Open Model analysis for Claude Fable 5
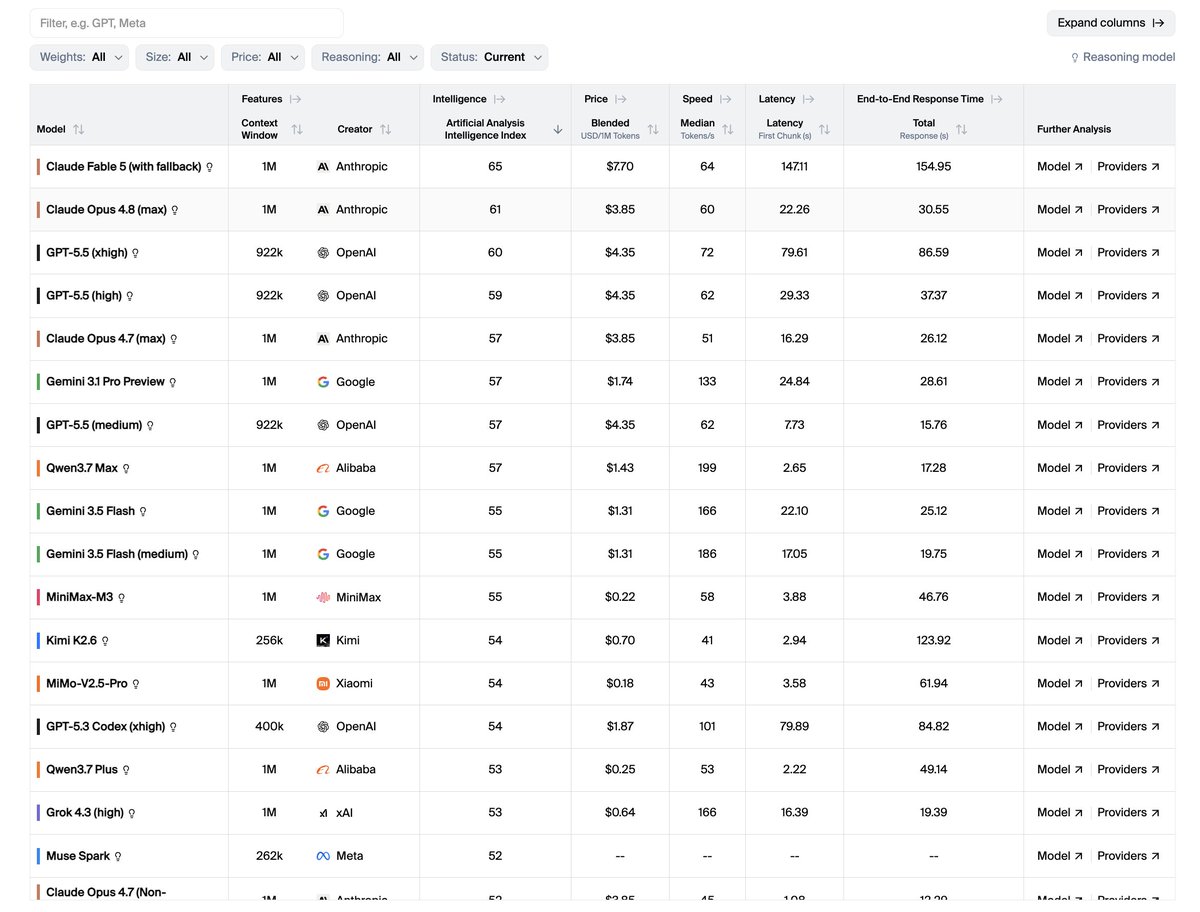This screenshot has height=912, width=1200. point(1060,167)
